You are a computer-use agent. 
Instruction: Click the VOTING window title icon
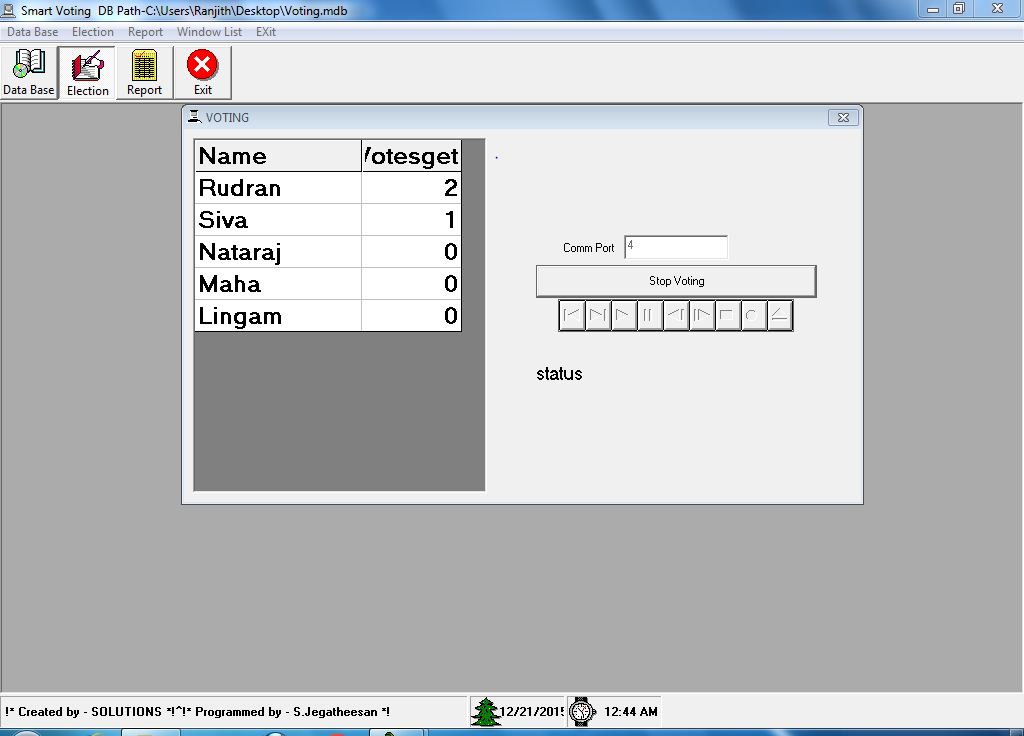pyautogui.click(x=194, y=117)
